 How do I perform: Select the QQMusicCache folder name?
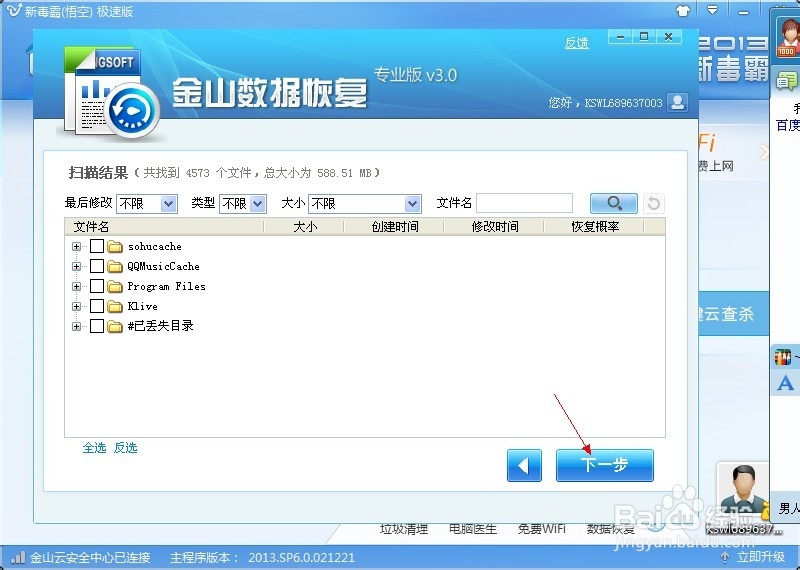tap(163, 266)
